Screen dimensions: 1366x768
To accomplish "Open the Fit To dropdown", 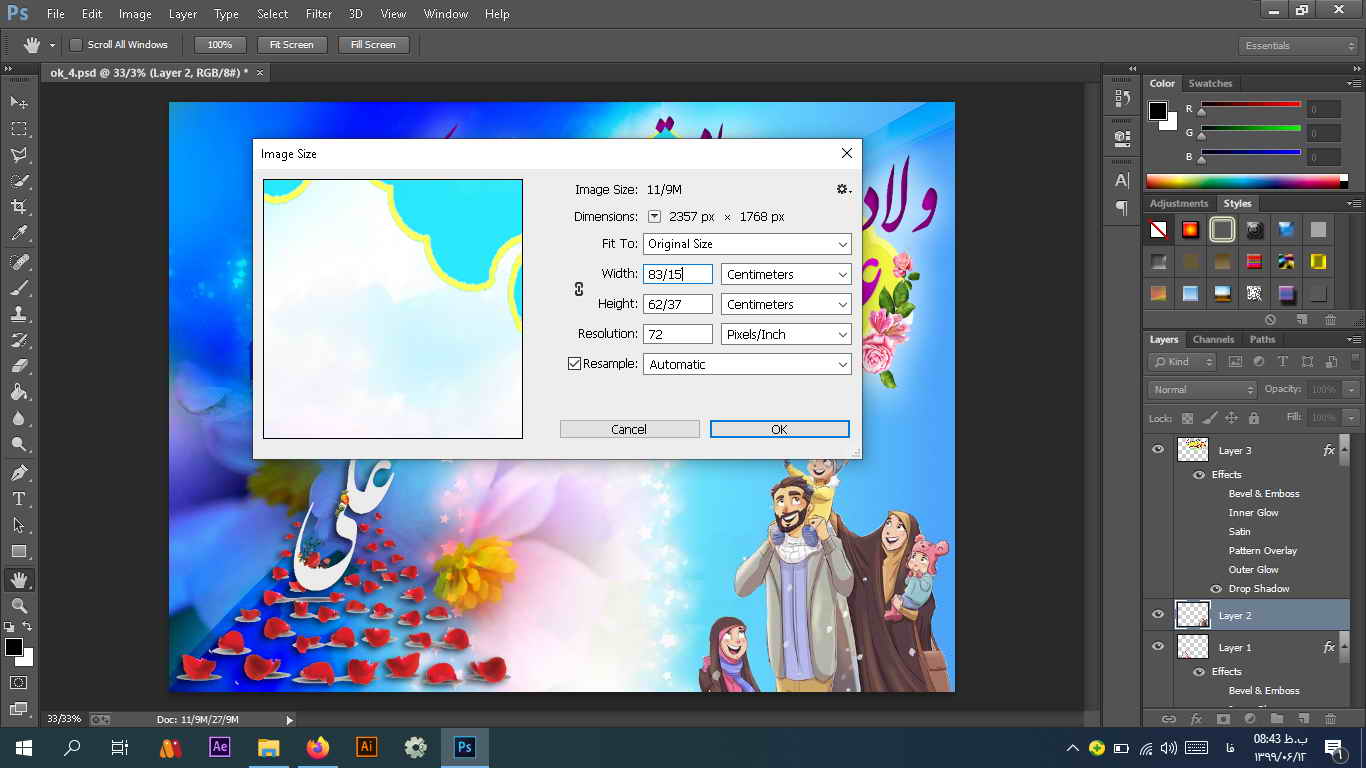I will (x=747, y=244).
